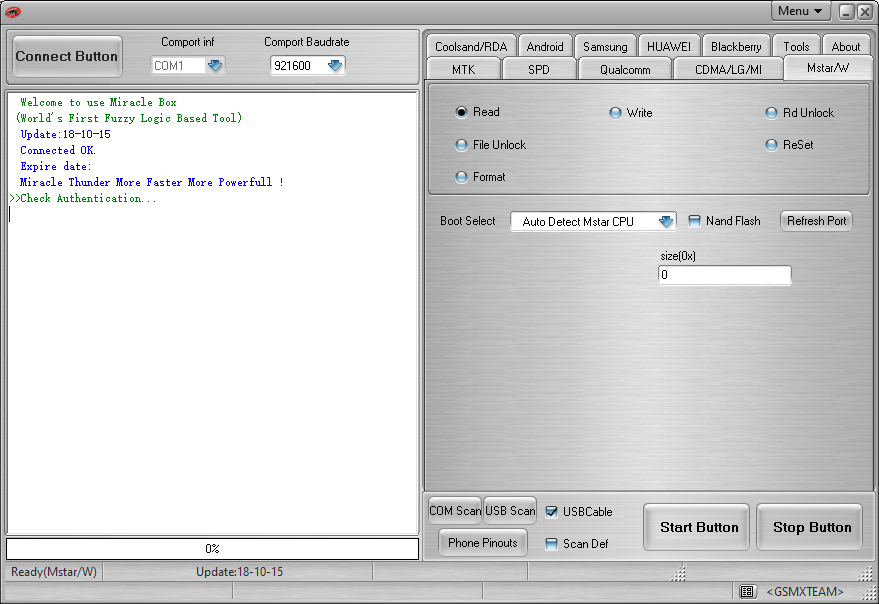Switch to the MTK tab

(464, 69)
